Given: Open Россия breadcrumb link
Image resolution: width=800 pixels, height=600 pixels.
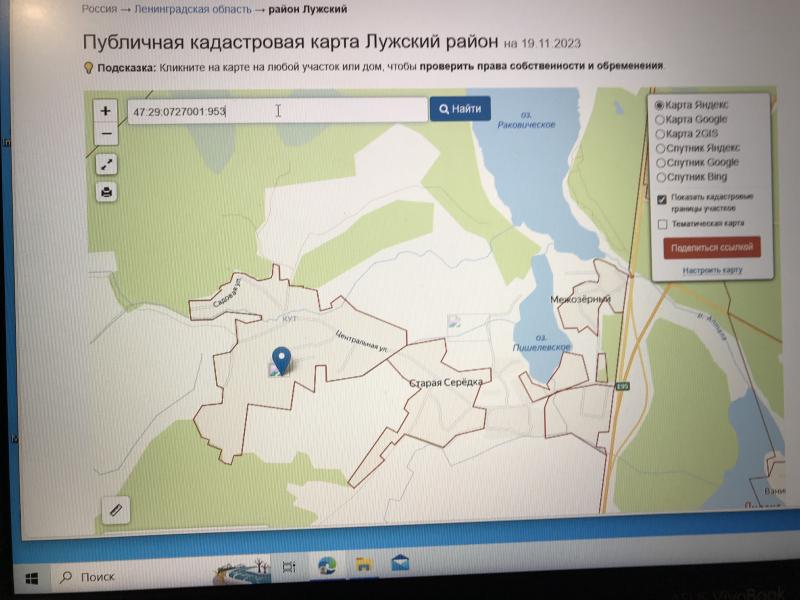Looking at the screenshot, I should pyautogui.click(x=99, y=9).
